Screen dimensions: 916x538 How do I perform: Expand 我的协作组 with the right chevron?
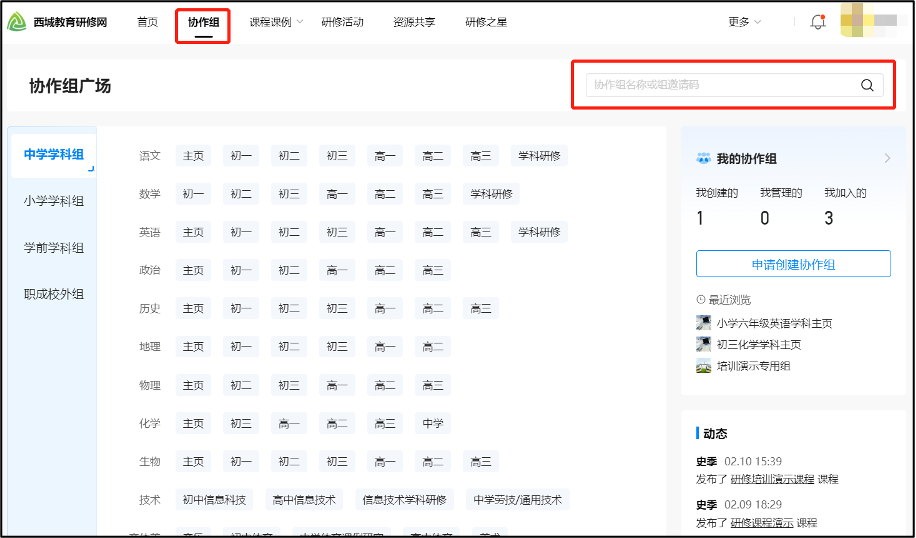(886, 158)
